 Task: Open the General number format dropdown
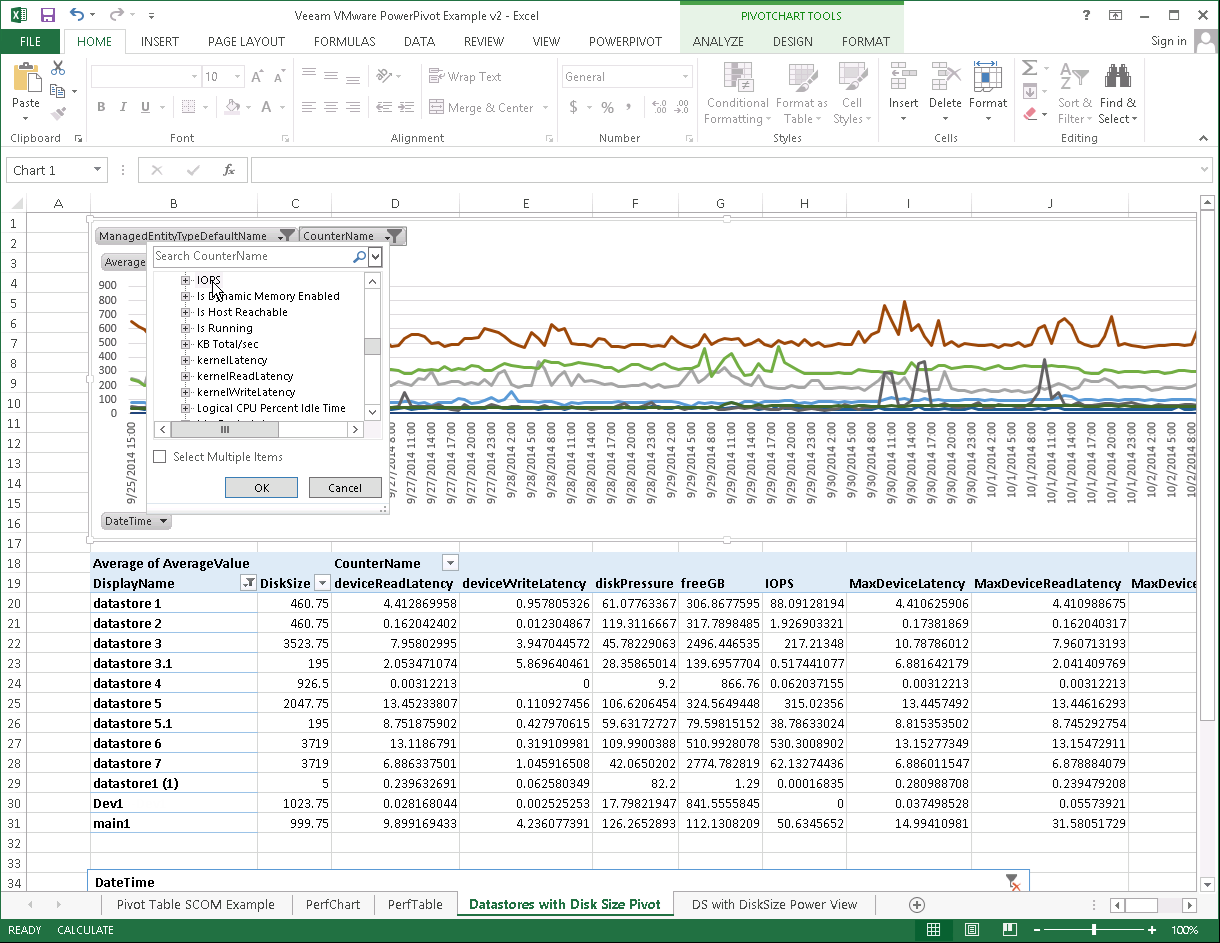click(686, 77)
